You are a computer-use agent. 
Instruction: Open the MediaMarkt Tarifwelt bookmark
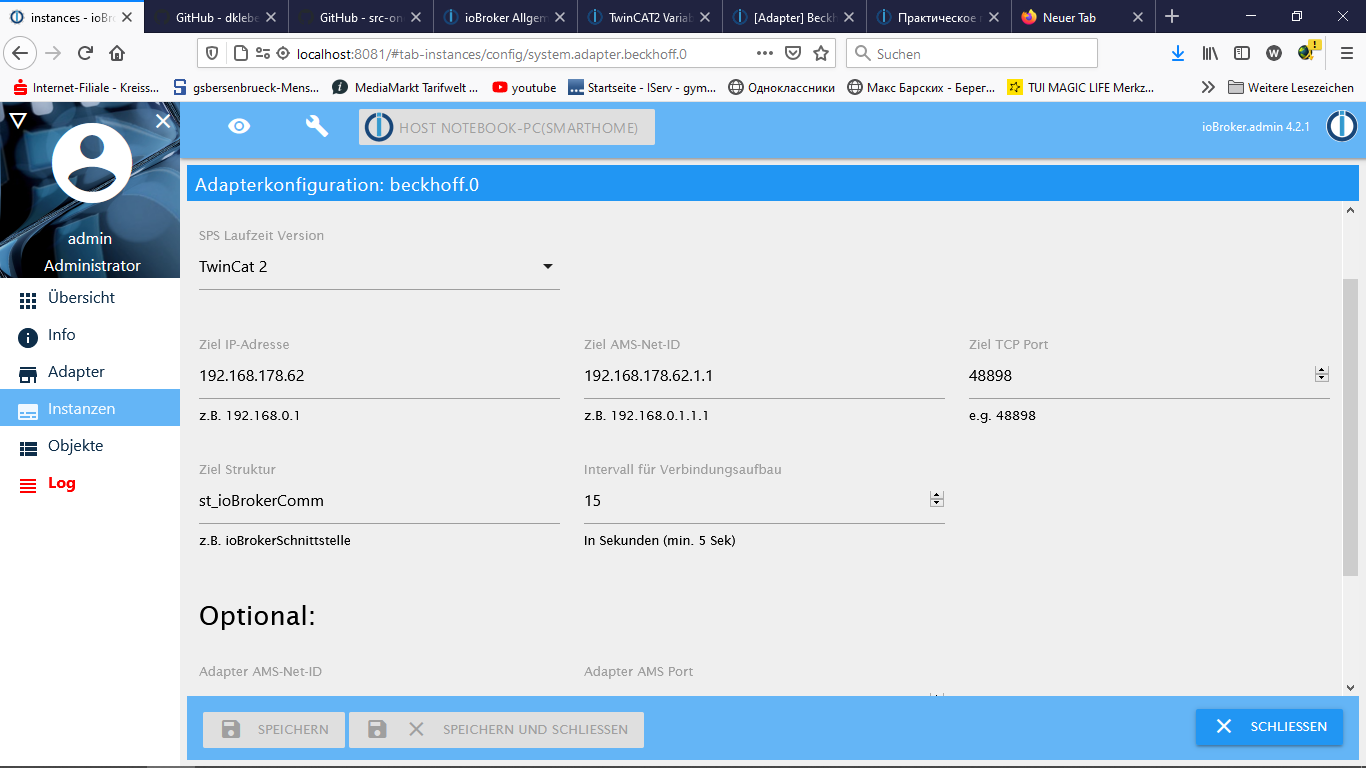click(405, 88)
